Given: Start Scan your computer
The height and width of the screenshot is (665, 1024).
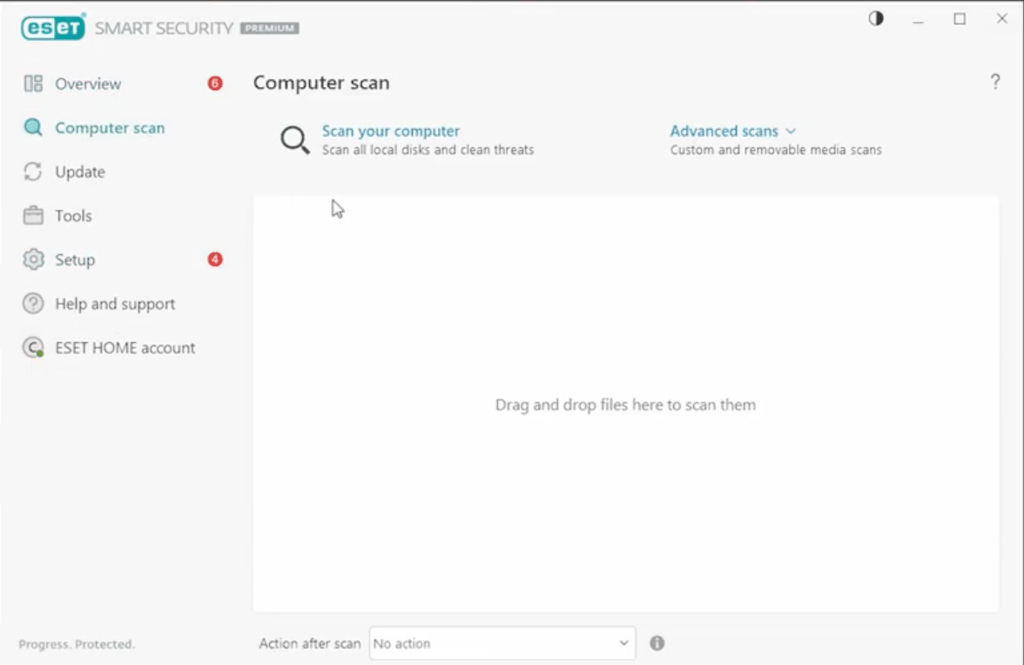Looking at the screenshot, I should tap(391, 131).
